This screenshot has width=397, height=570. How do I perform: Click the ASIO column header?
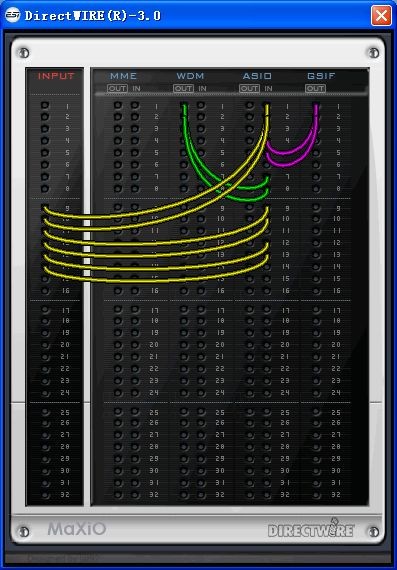pyautogui.click(x=257, y=76)
